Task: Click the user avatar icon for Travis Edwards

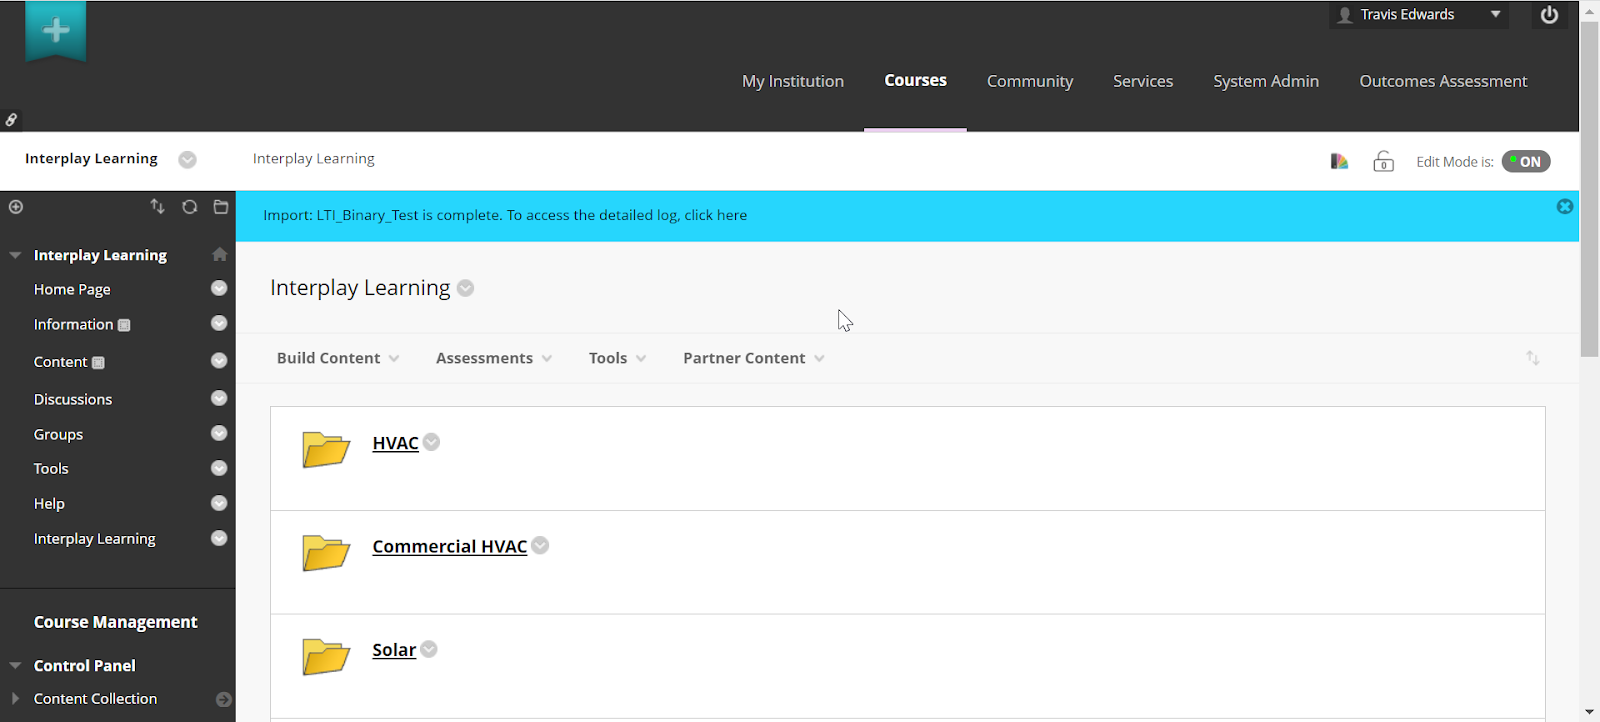Action: pyautogui.click(x=1345, y=15)
